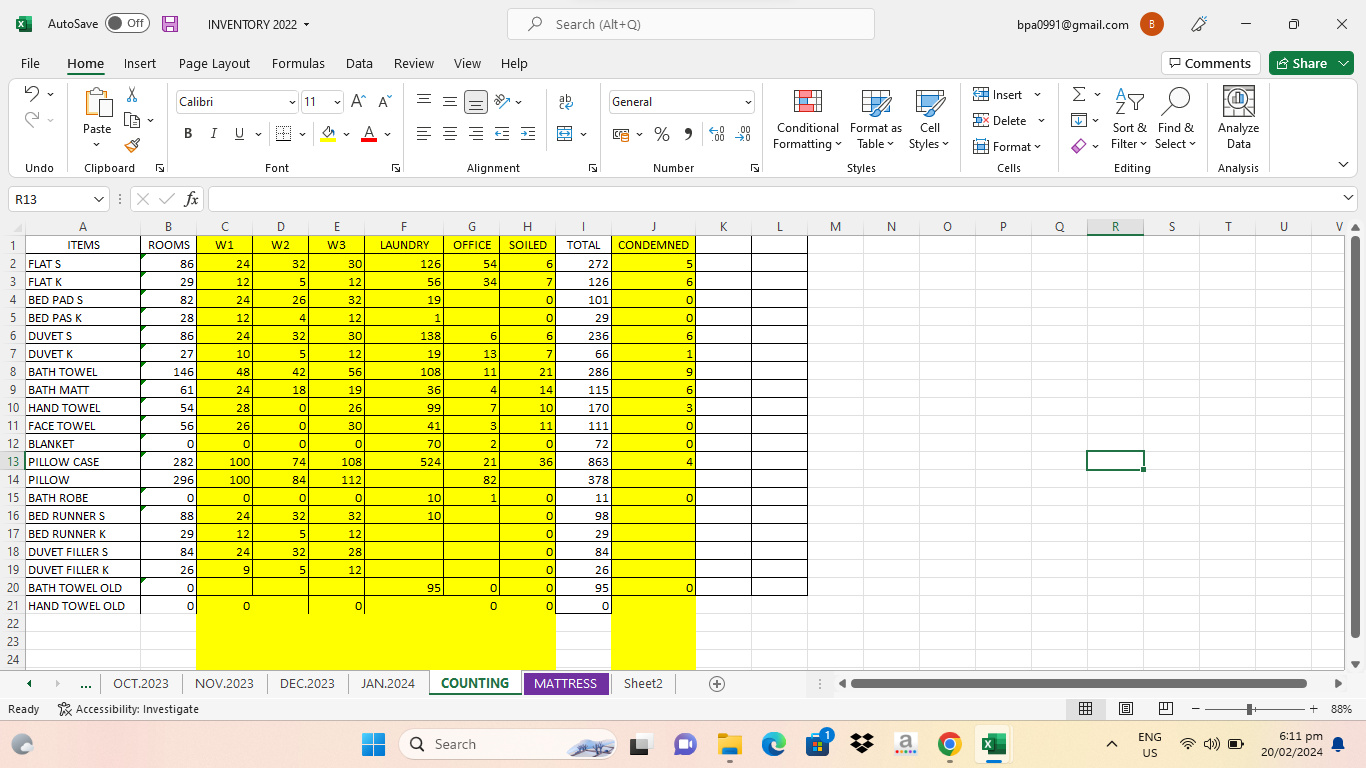Click the Undo arrow icon

point(31,94)
